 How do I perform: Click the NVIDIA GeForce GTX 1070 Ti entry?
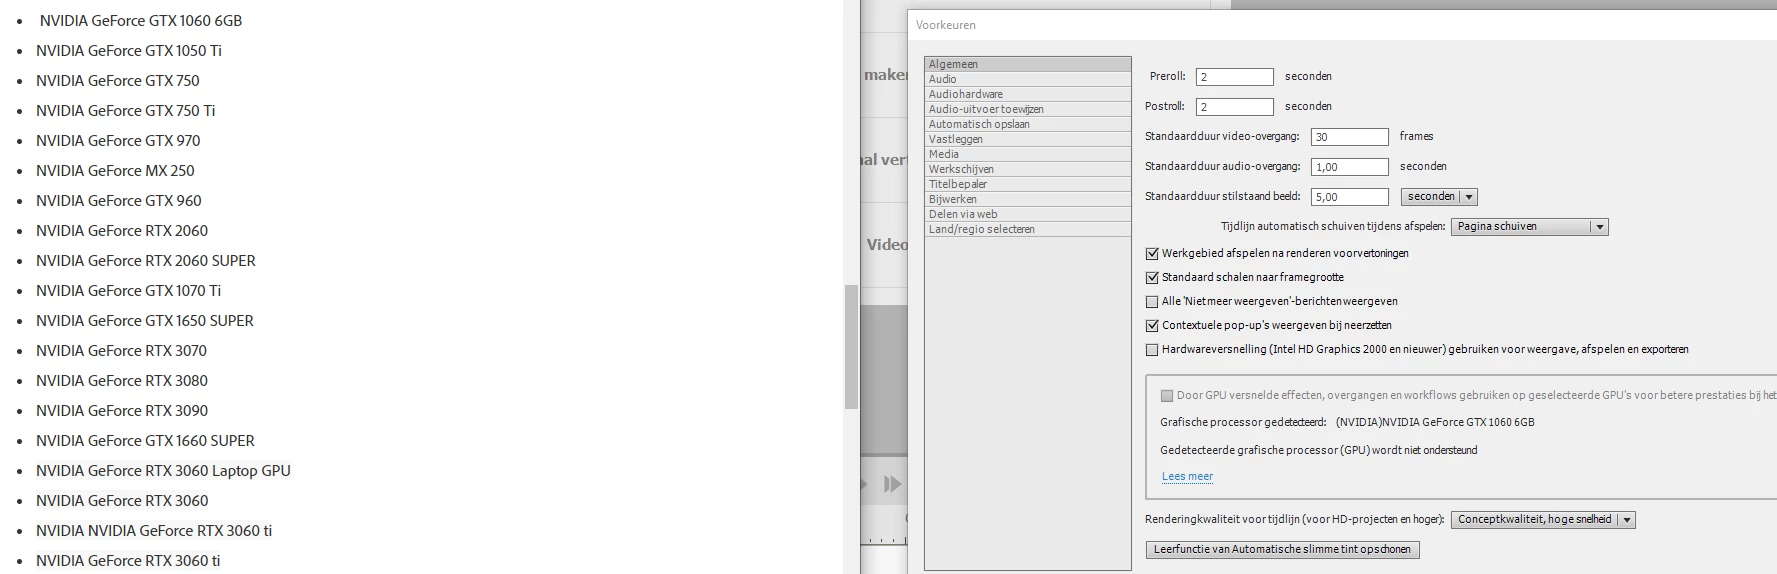coord(129,290)
